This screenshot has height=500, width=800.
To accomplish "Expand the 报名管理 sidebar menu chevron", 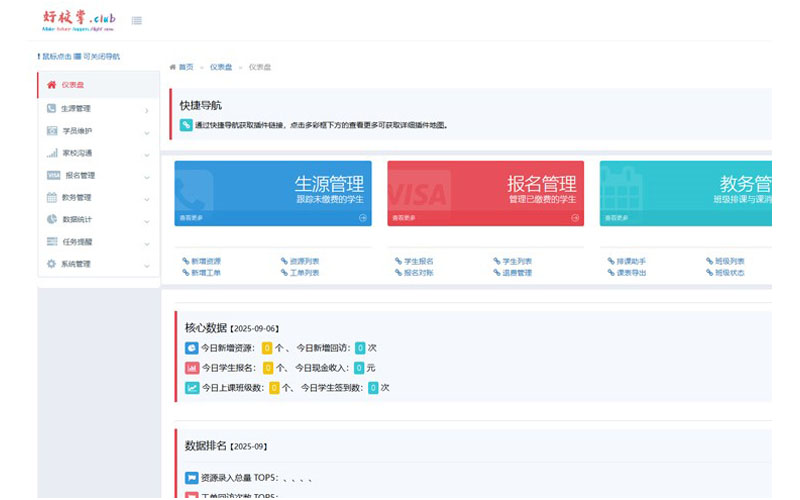I will coord(147,177).
